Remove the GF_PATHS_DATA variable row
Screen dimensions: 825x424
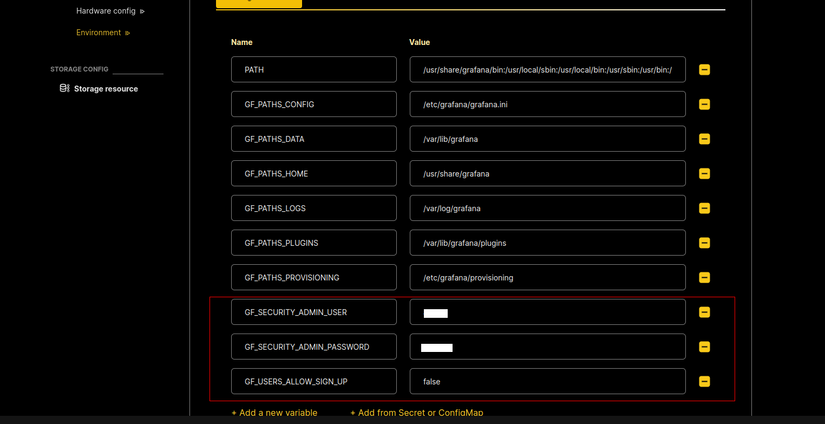click(x=705, y=139)
